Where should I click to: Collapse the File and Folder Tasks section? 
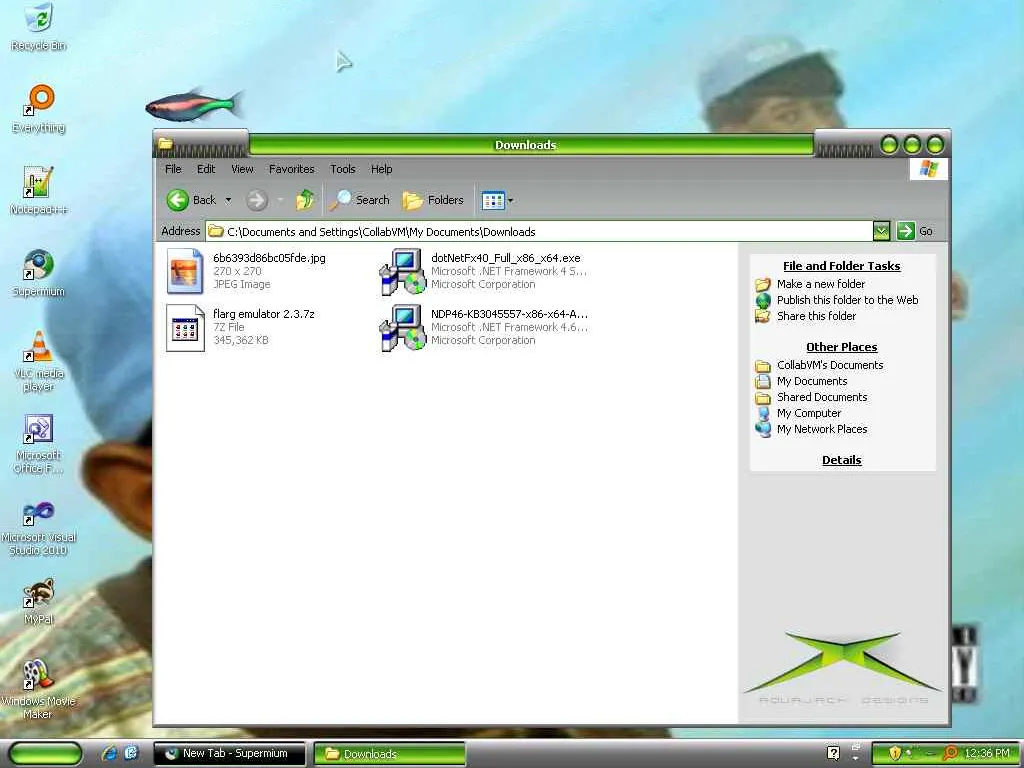(841, 266)
